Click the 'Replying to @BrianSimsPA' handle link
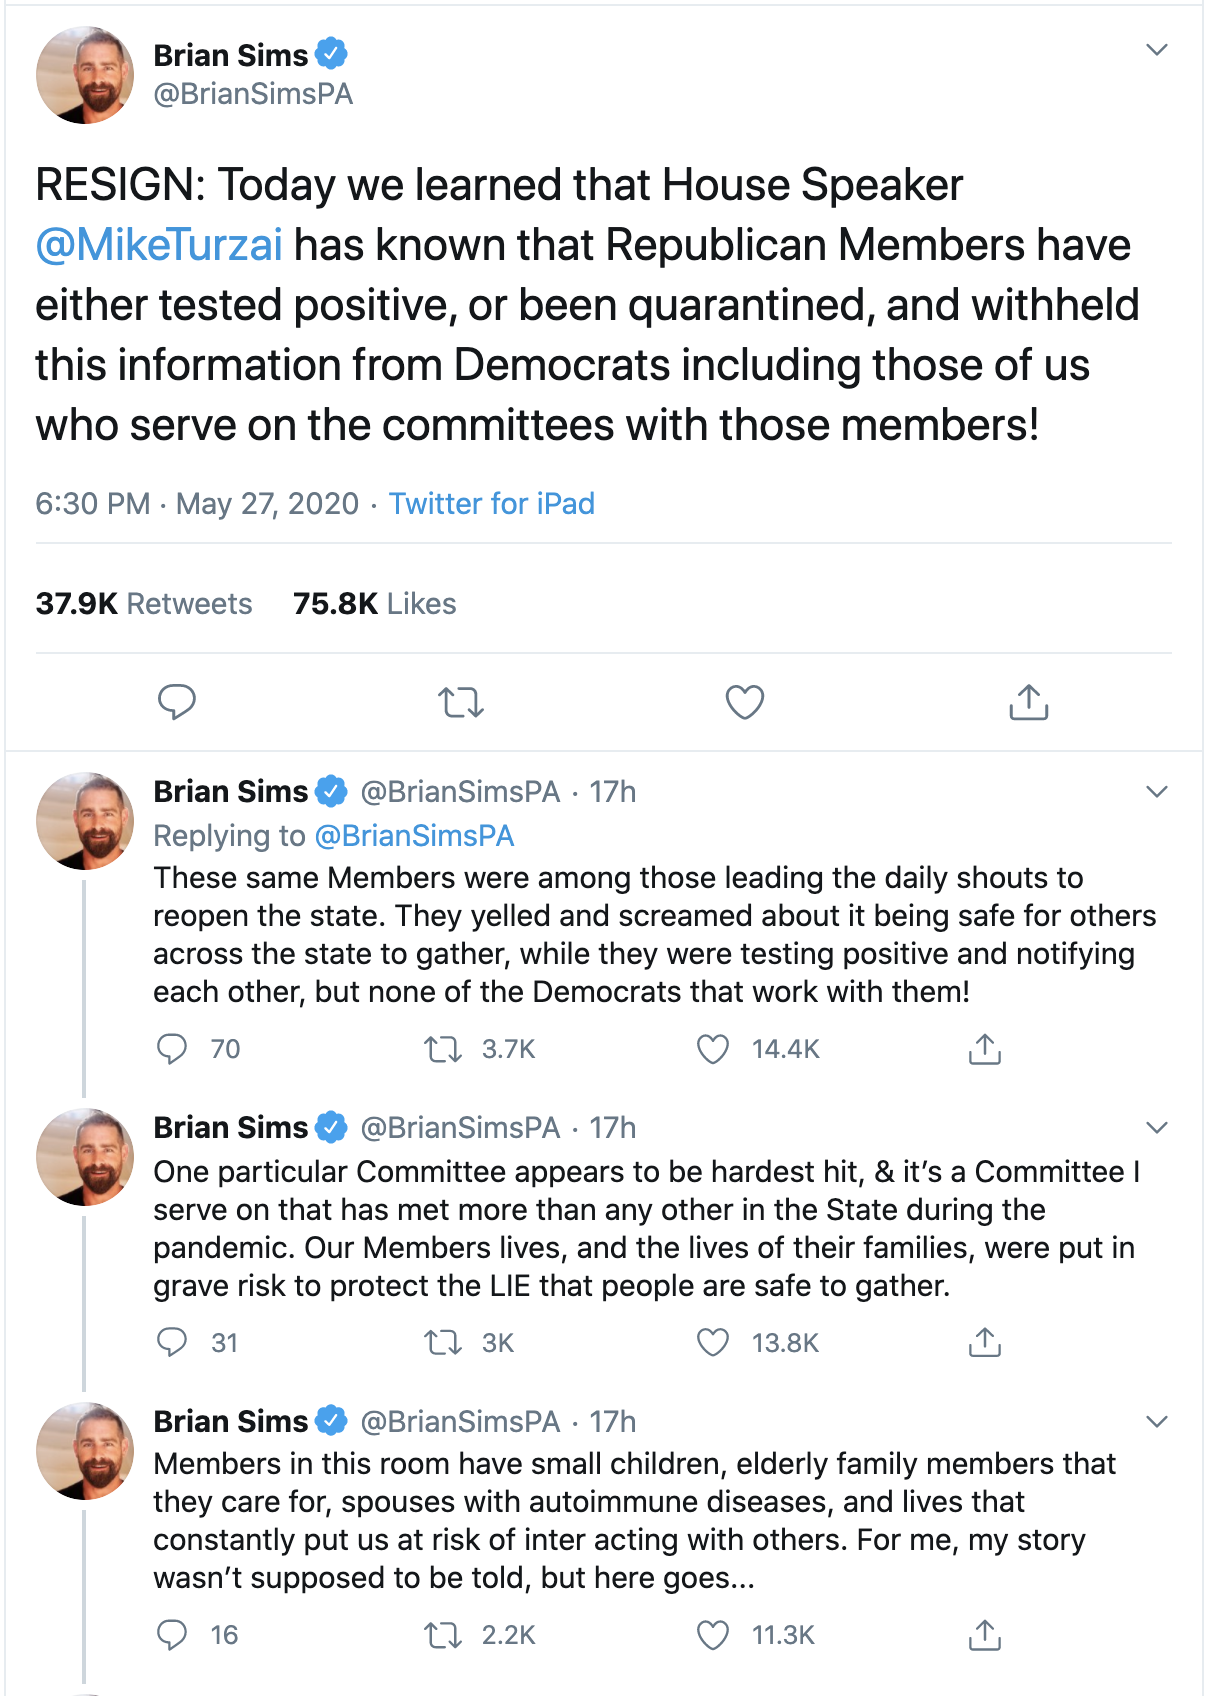Viewport: 1208px width, 1696px height. pyautogui.click(x=414, y=836)
